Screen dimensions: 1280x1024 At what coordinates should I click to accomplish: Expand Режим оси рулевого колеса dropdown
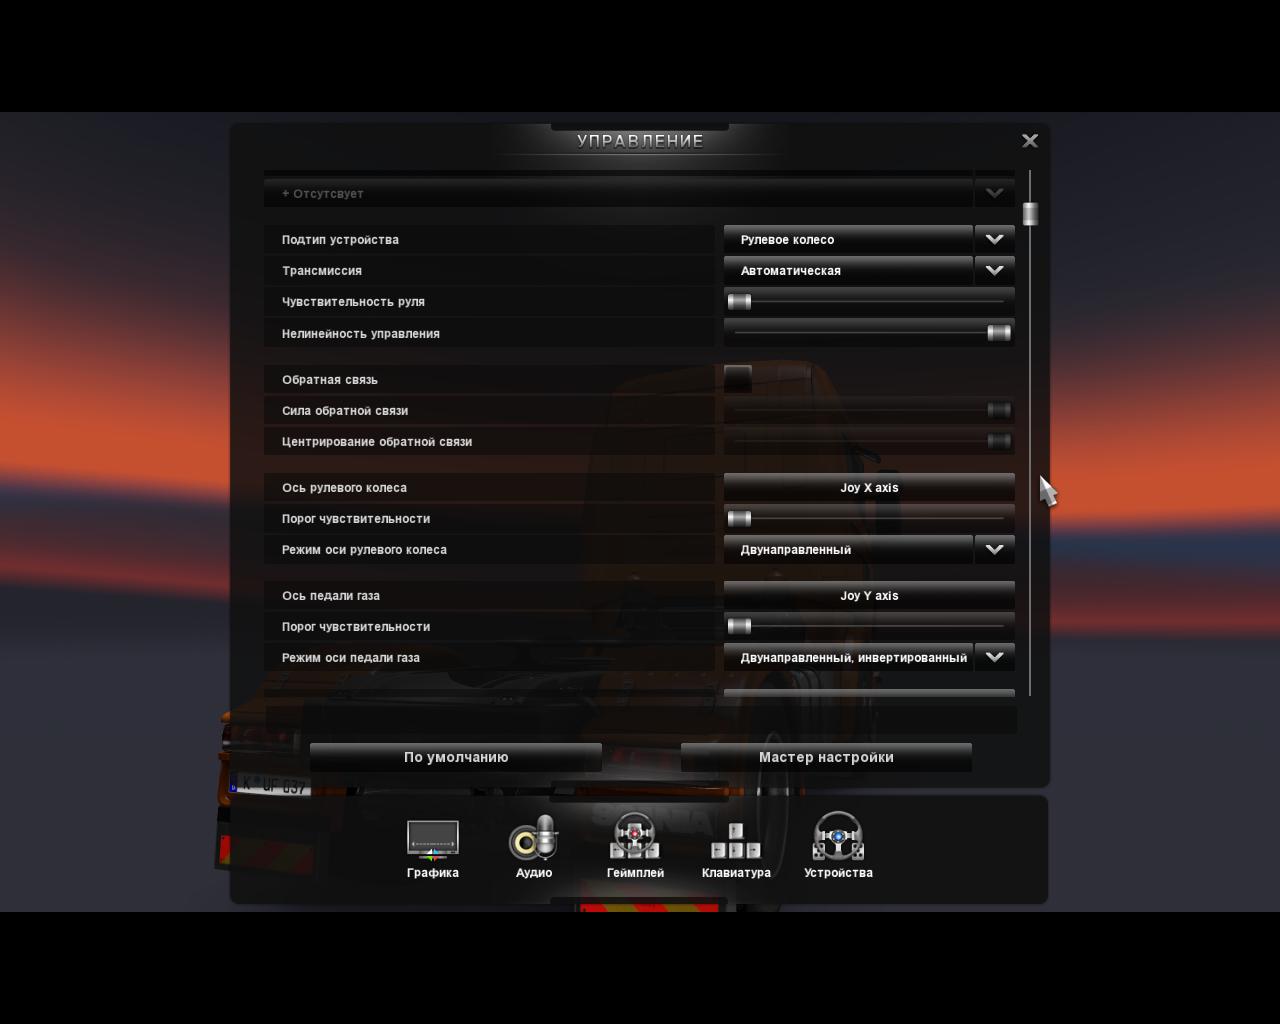coord(994,550)
